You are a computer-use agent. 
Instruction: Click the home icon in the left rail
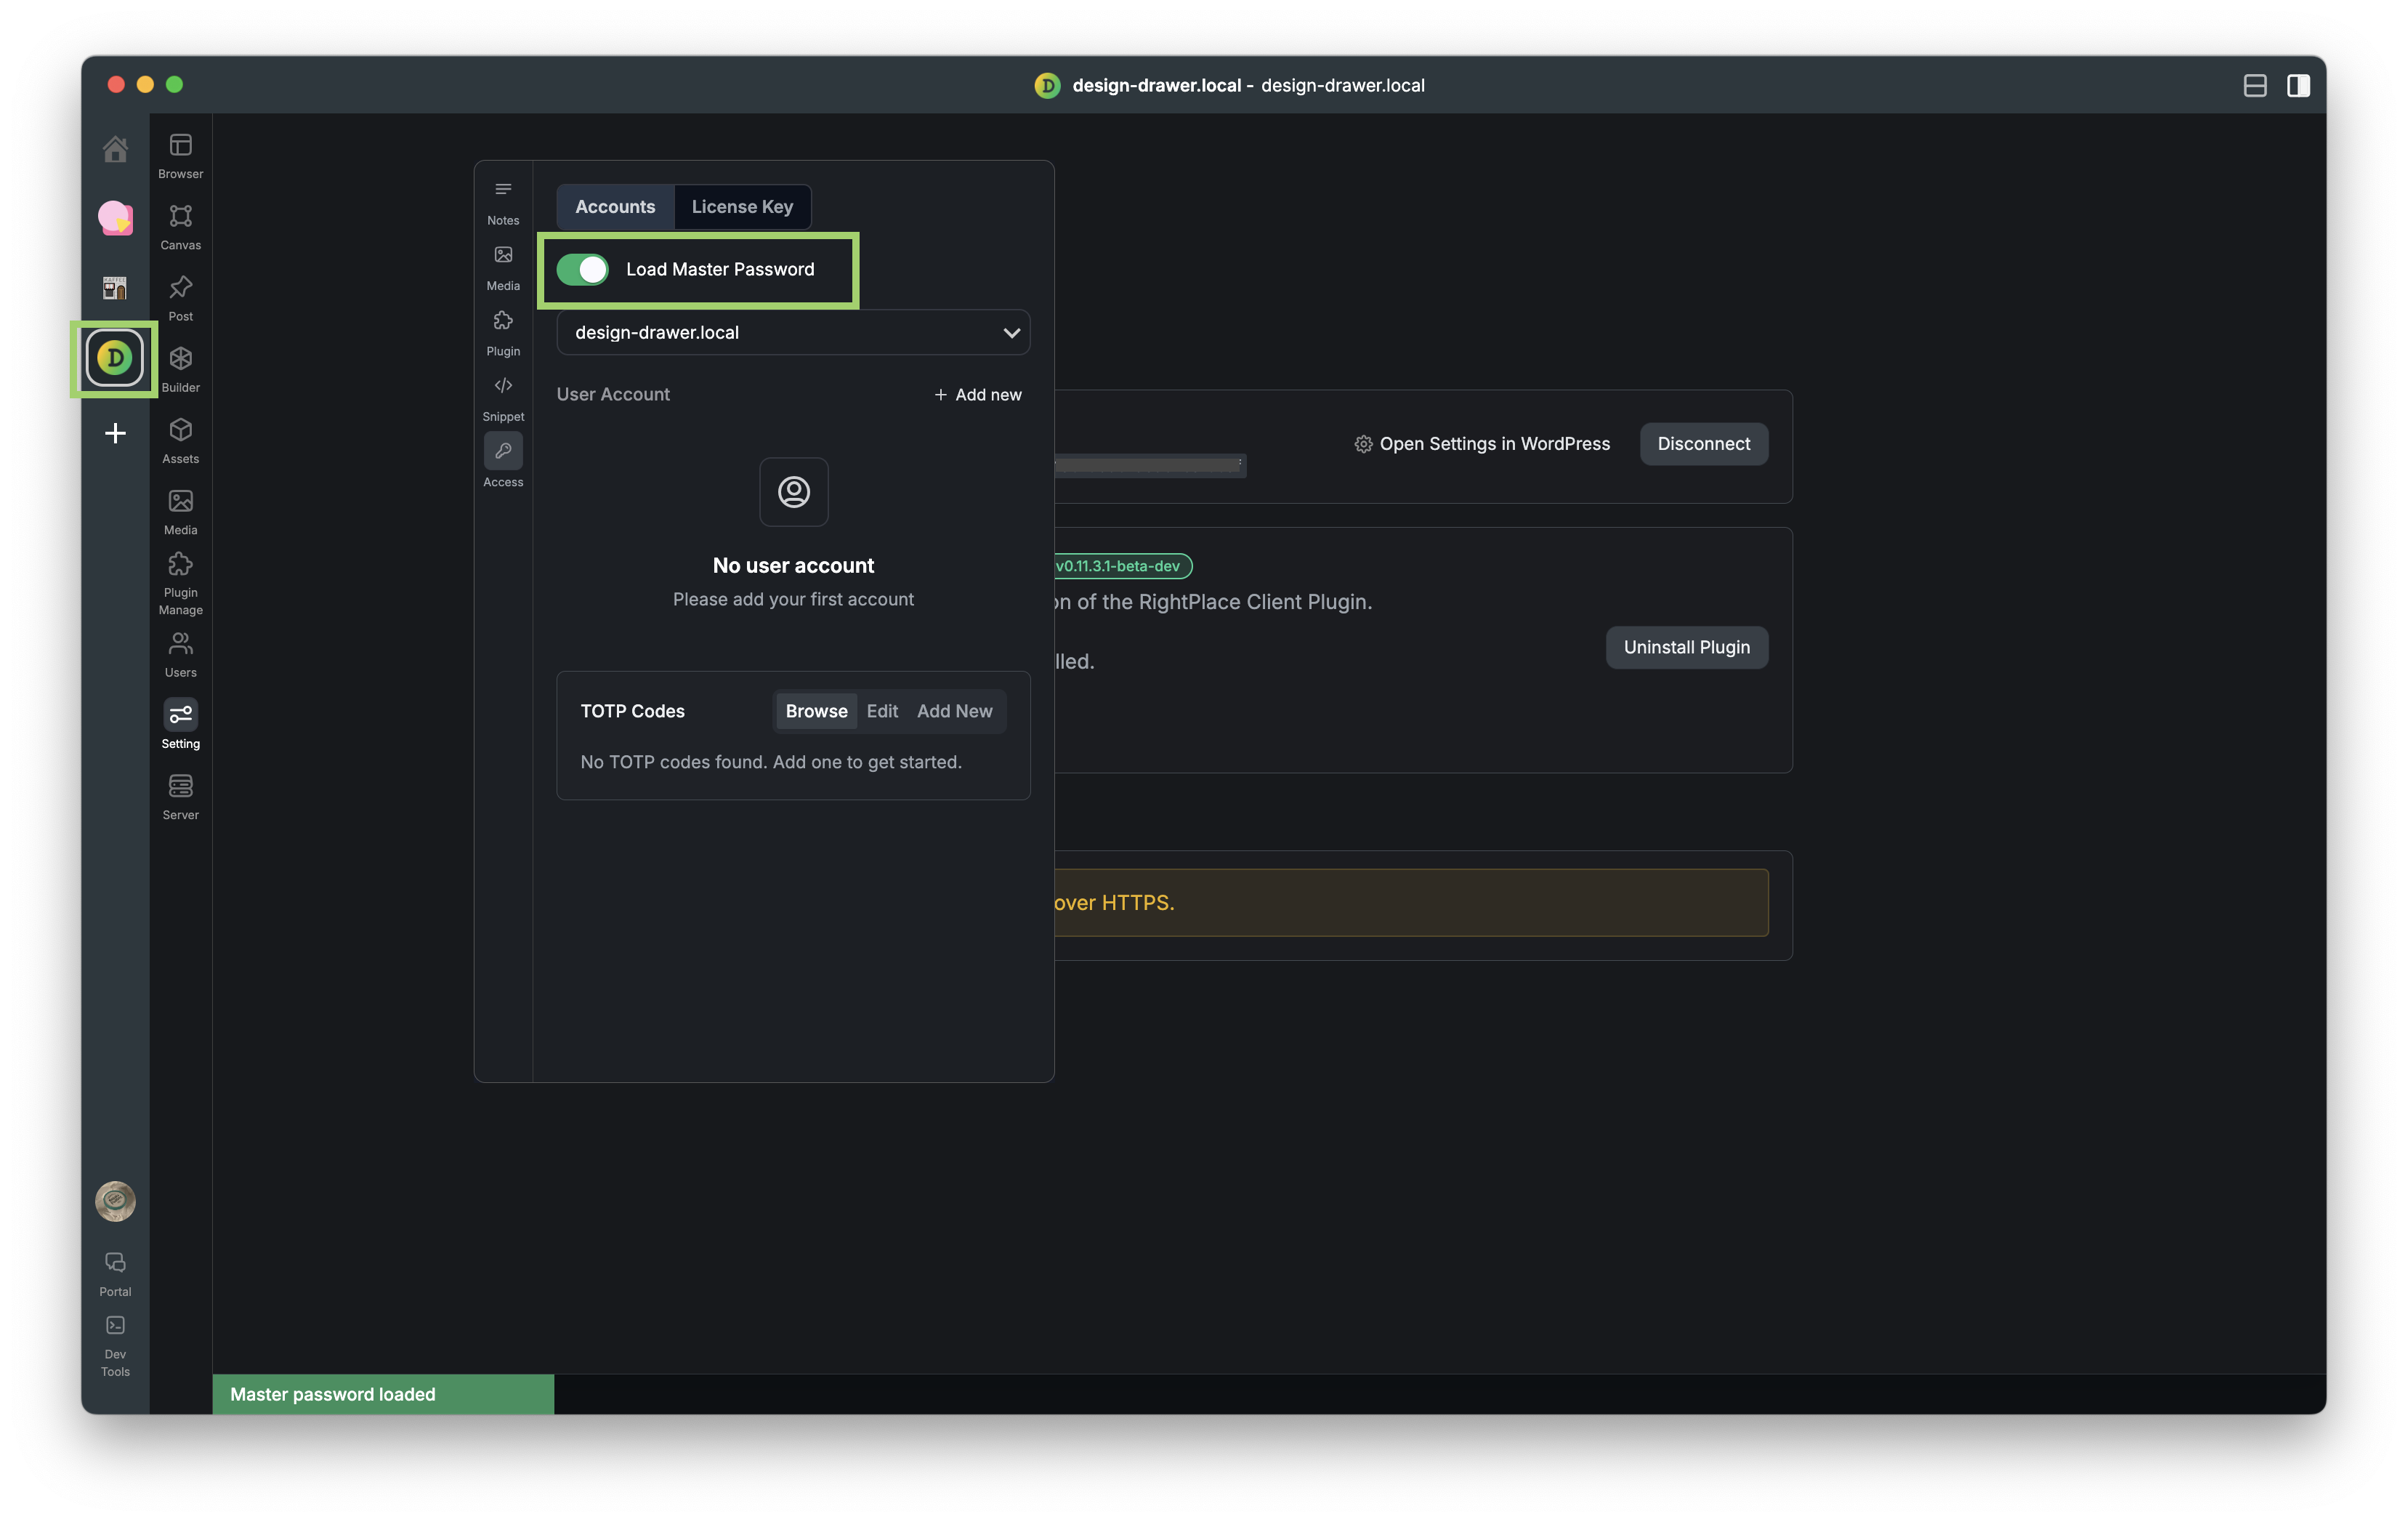tap(115, 149)
